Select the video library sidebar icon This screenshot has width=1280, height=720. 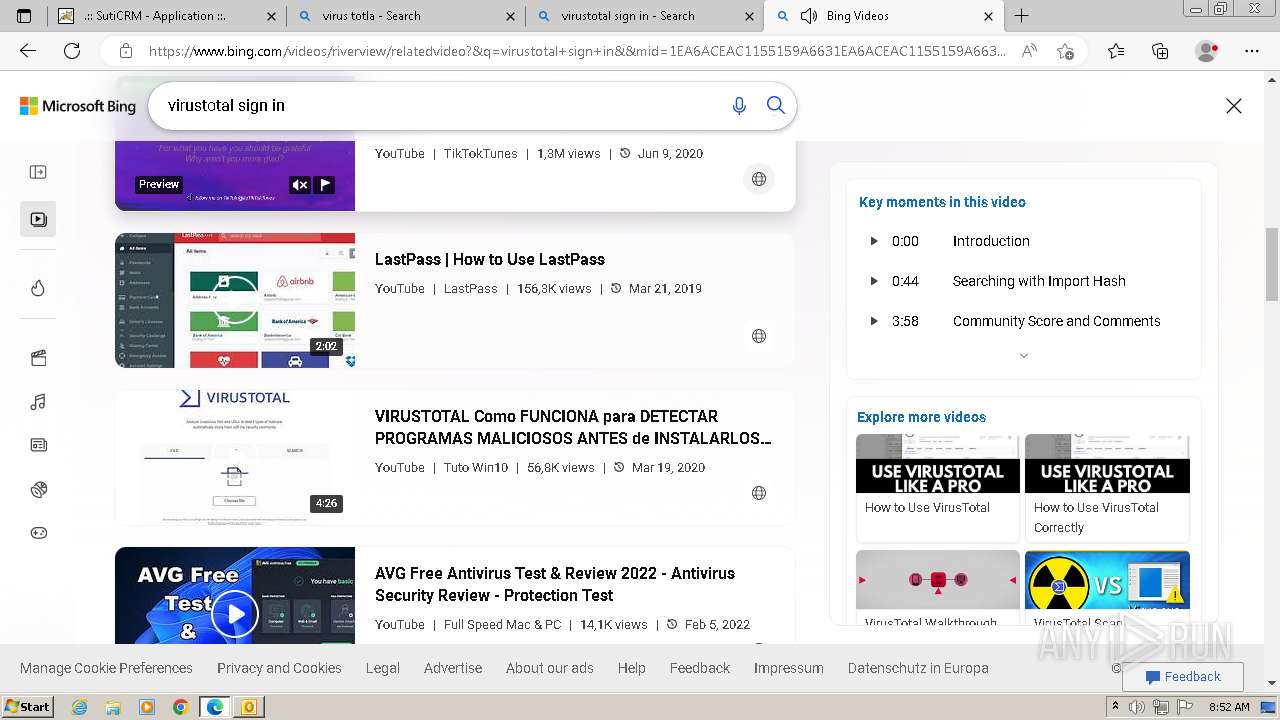click(x=38, y=219)
